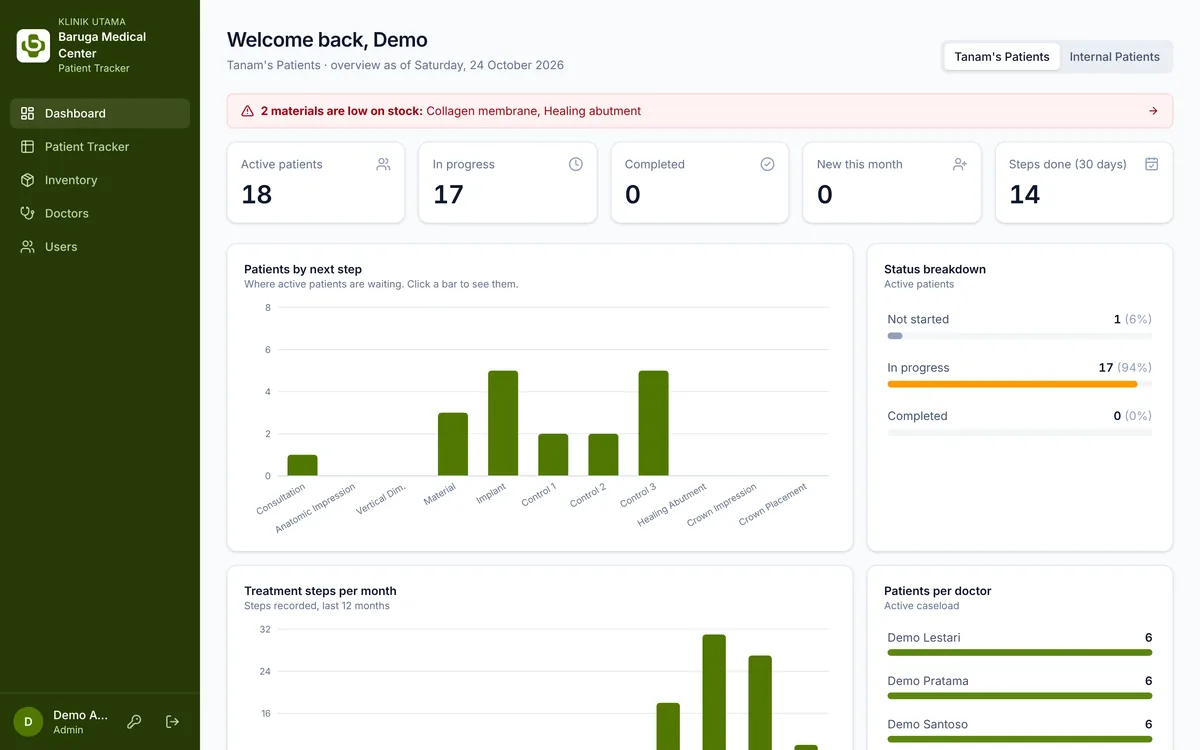This screenshot has height=750, width=1200.
Task: Open Dashboard in sidebar
Action: [100, 113]
